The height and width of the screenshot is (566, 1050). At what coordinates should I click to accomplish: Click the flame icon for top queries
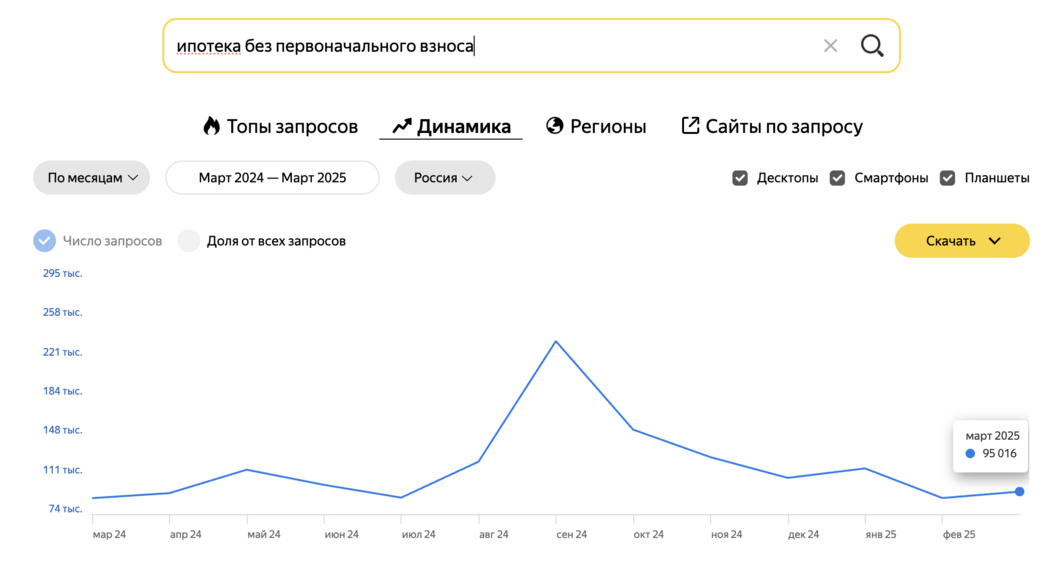coord(212,126)
